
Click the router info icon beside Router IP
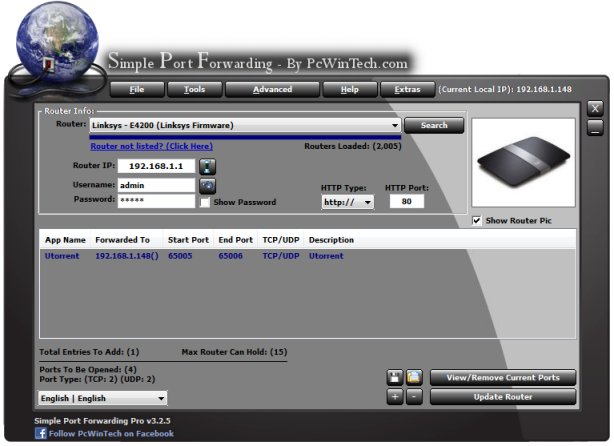click(207, 166)
